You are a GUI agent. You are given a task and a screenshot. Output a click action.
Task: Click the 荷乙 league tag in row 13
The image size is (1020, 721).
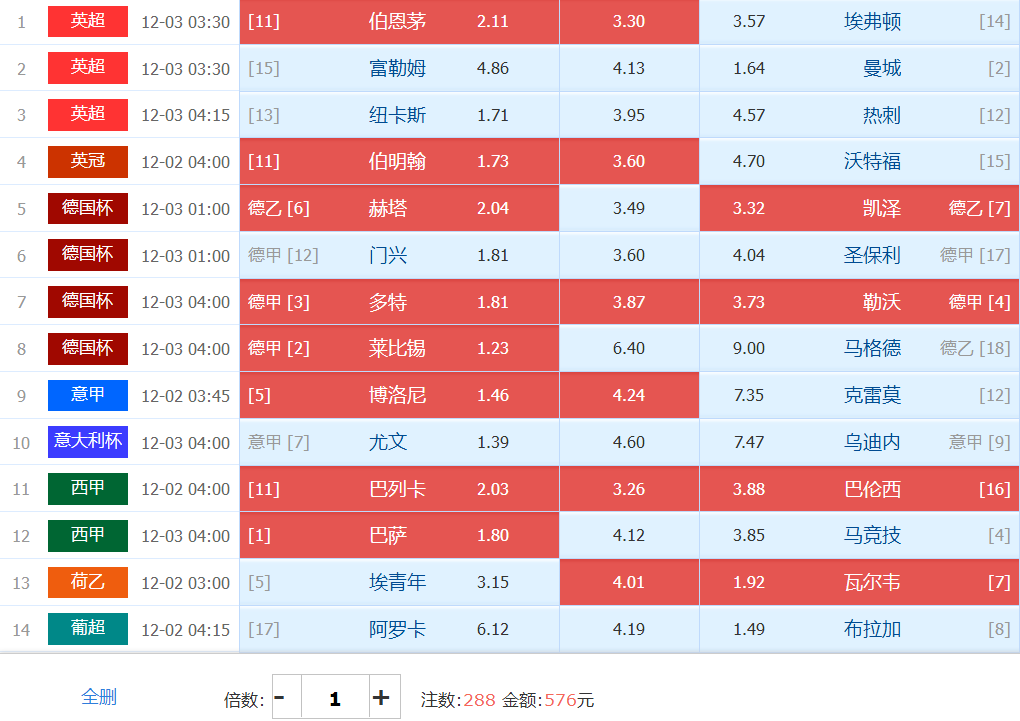click(x=88, y=582)
